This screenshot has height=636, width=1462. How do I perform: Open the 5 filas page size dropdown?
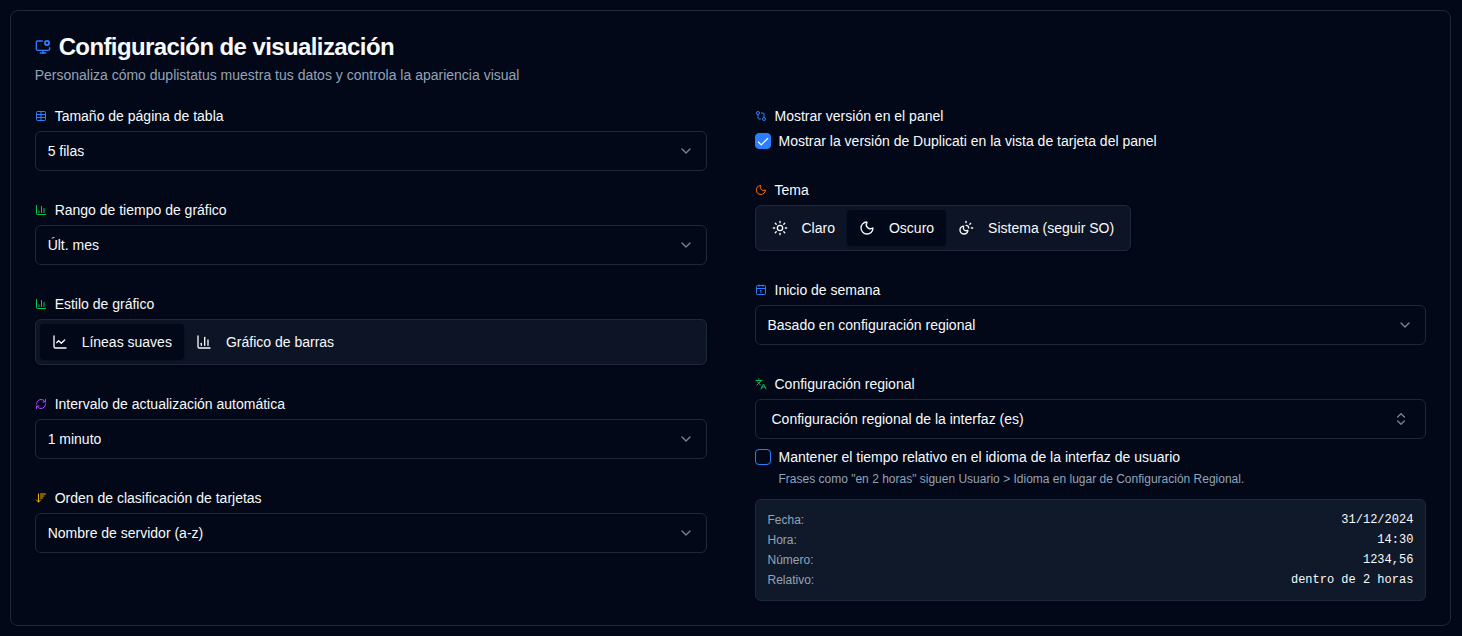371,151
